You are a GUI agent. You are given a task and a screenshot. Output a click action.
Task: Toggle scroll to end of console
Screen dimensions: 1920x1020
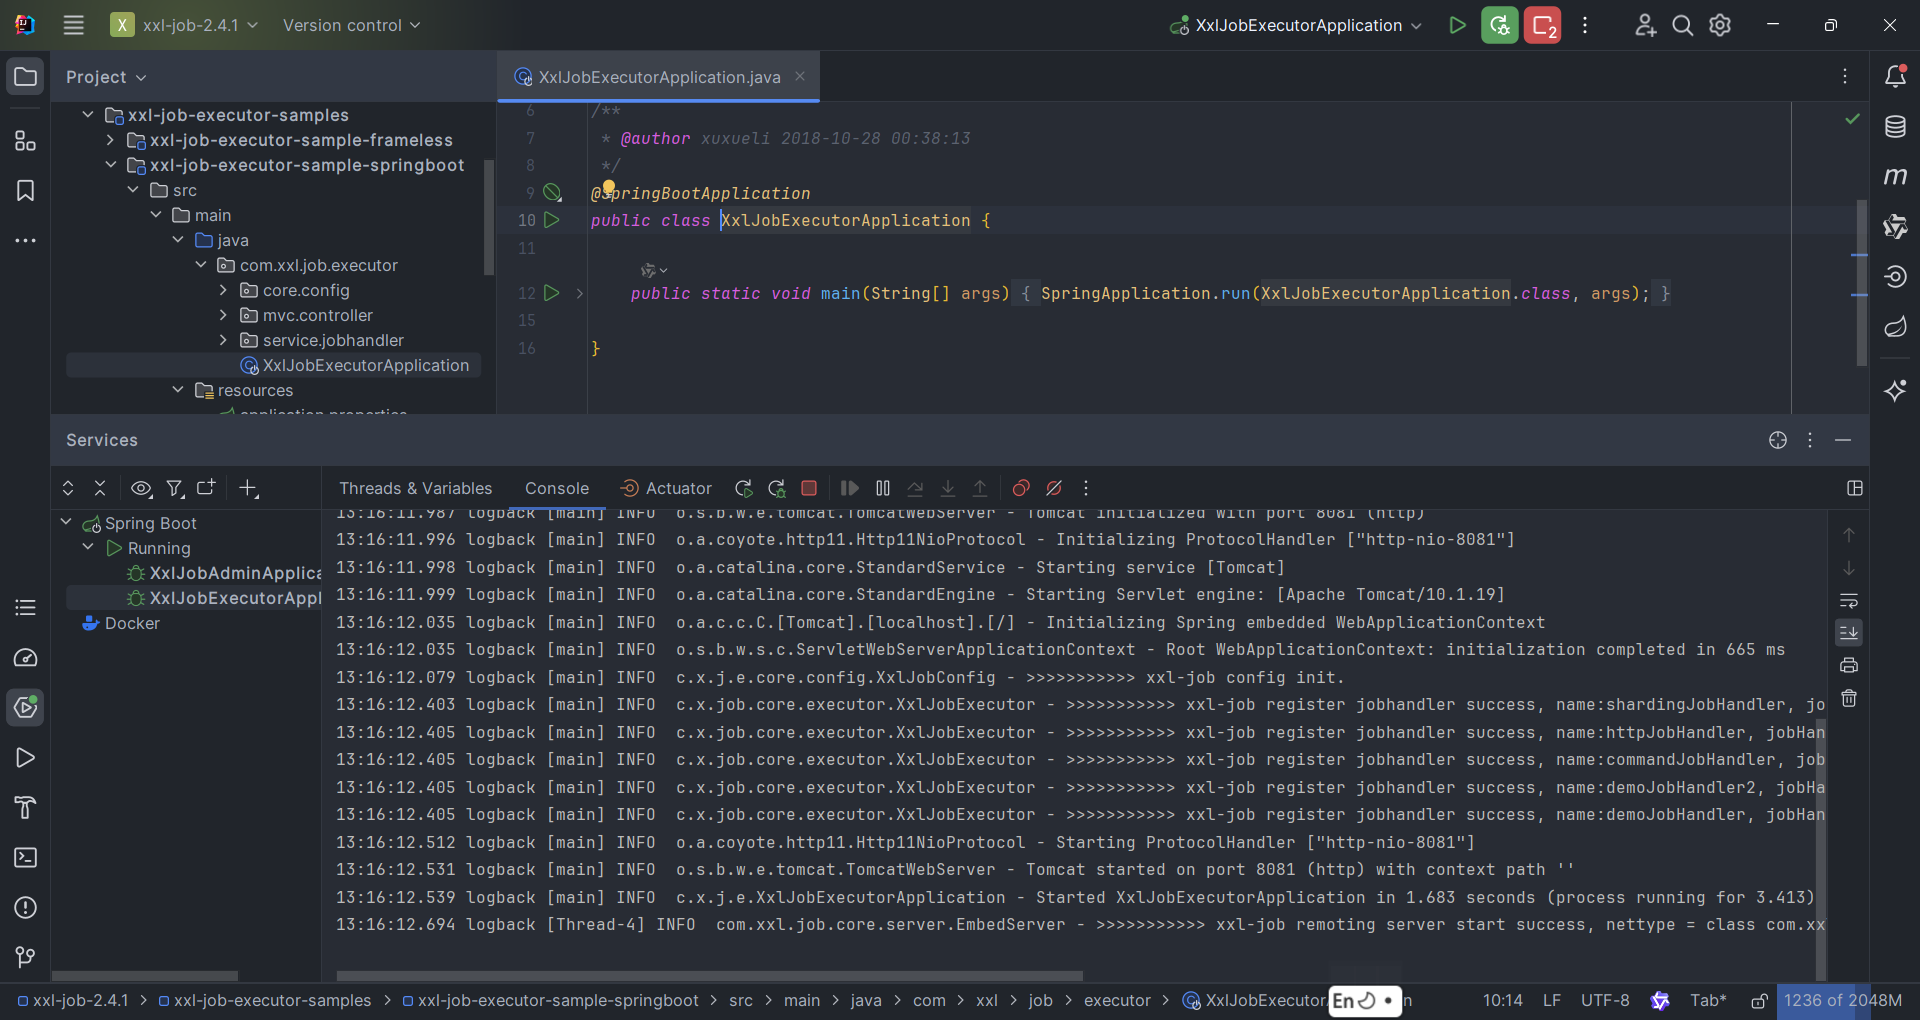click(1849, 633)
